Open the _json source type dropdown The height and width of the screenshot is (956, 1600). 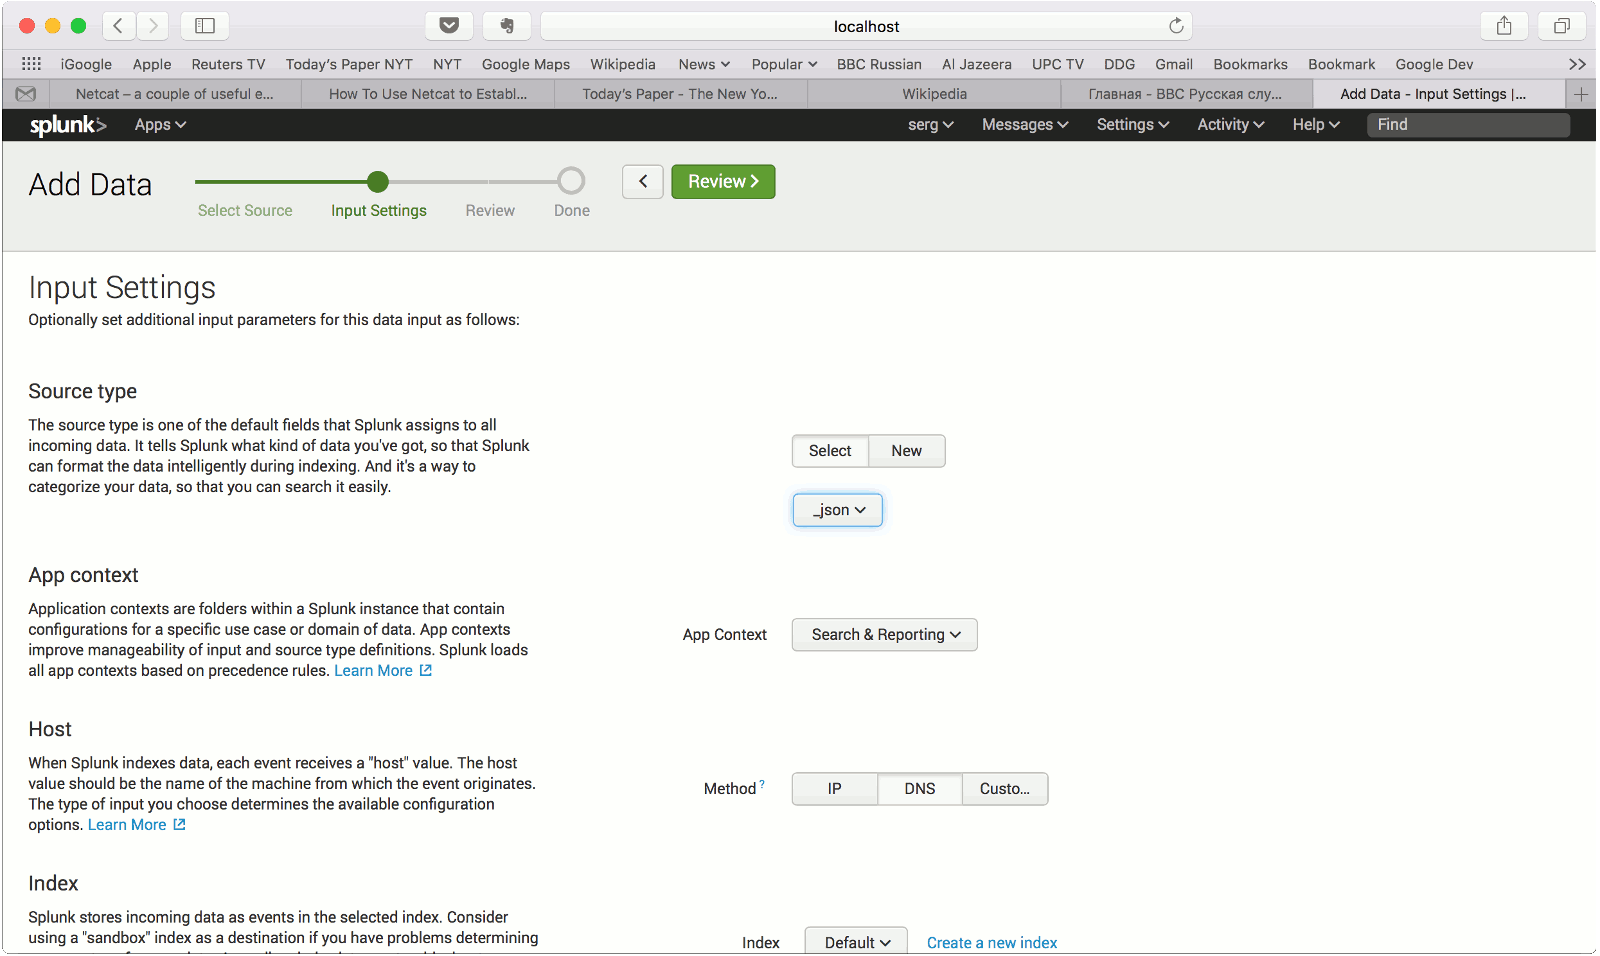pyautogui.click(x=838, y=510)
